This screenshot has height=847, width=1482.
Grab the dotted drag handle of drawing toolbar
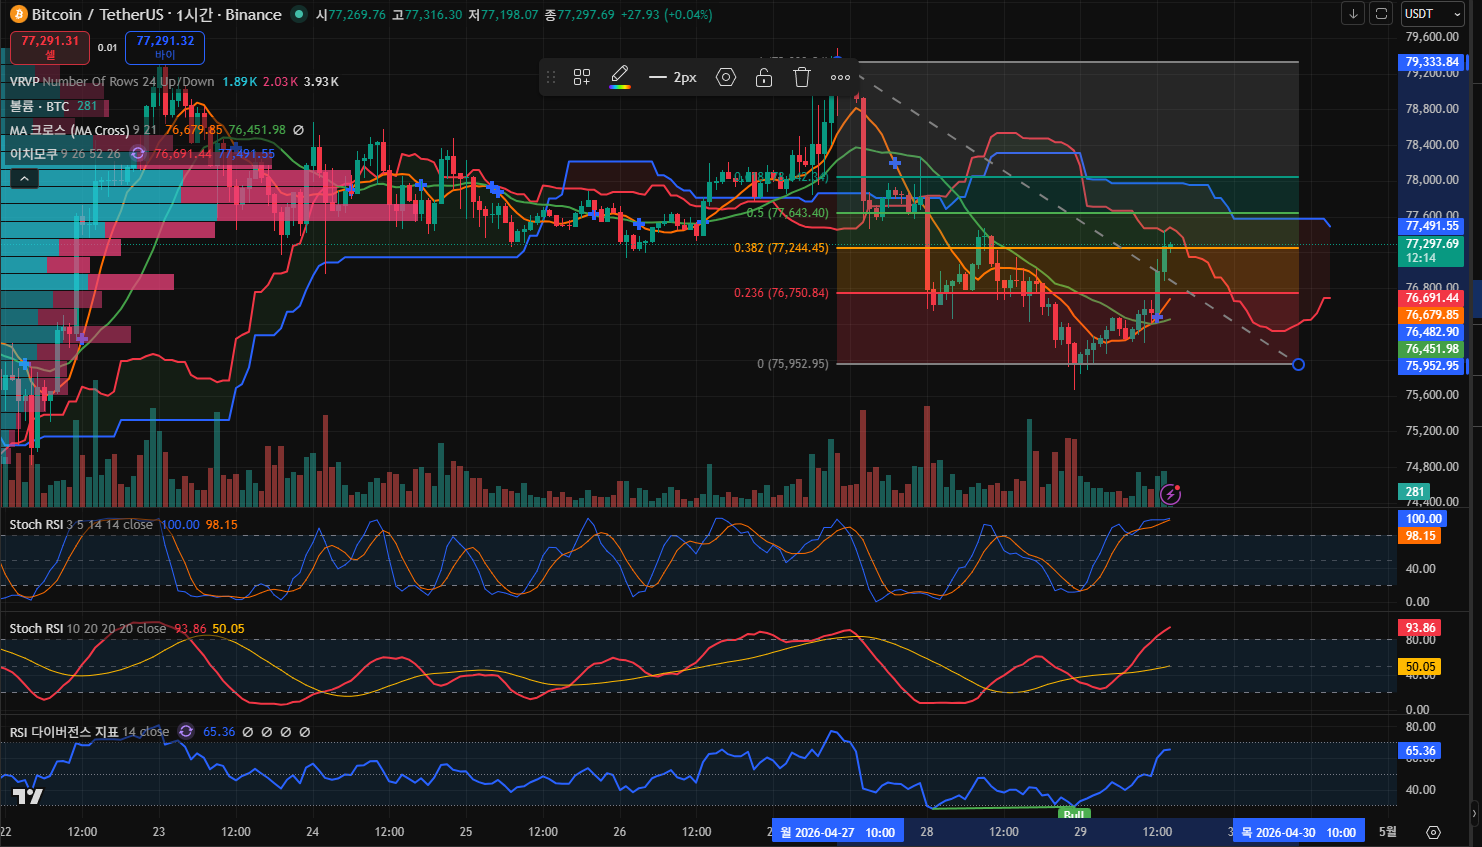[x=551, y=77]
